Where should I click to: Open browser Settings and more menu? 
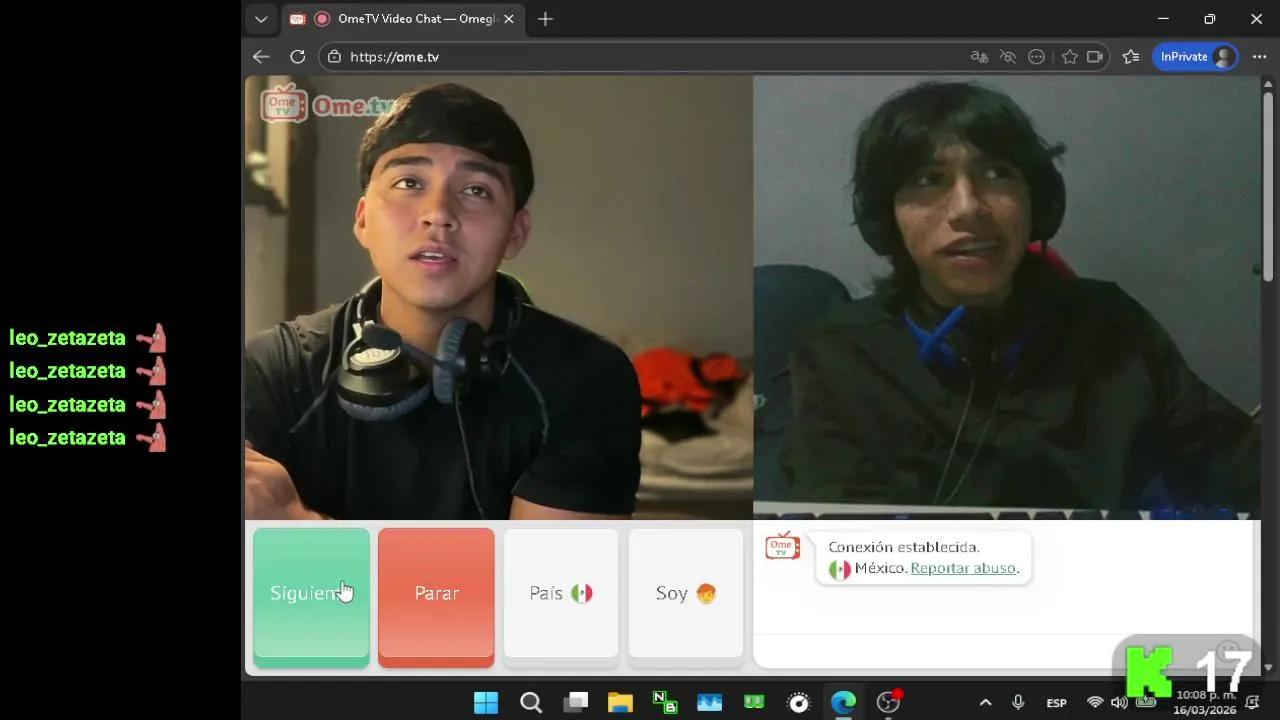tap(1259, 57)
